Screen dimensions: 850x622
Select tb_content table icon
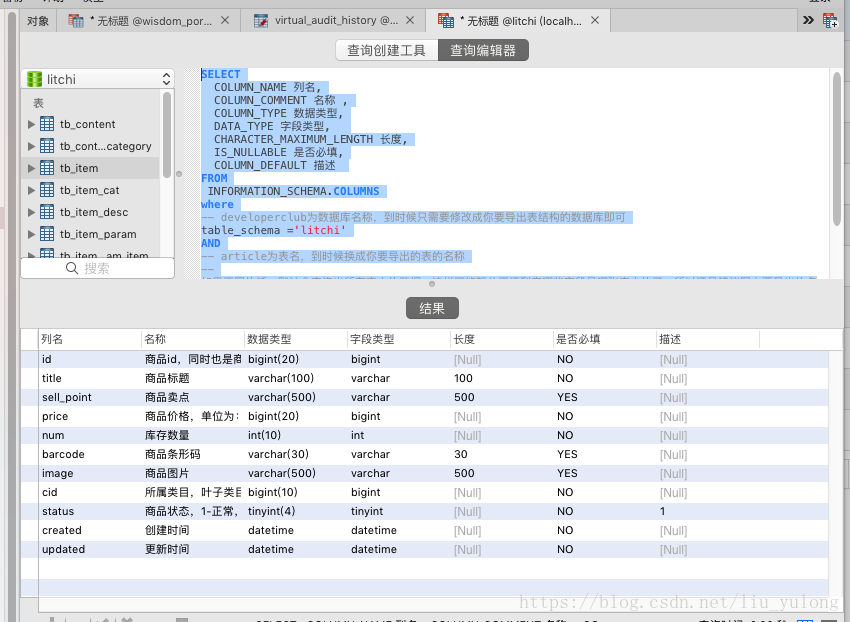(47, 124)
